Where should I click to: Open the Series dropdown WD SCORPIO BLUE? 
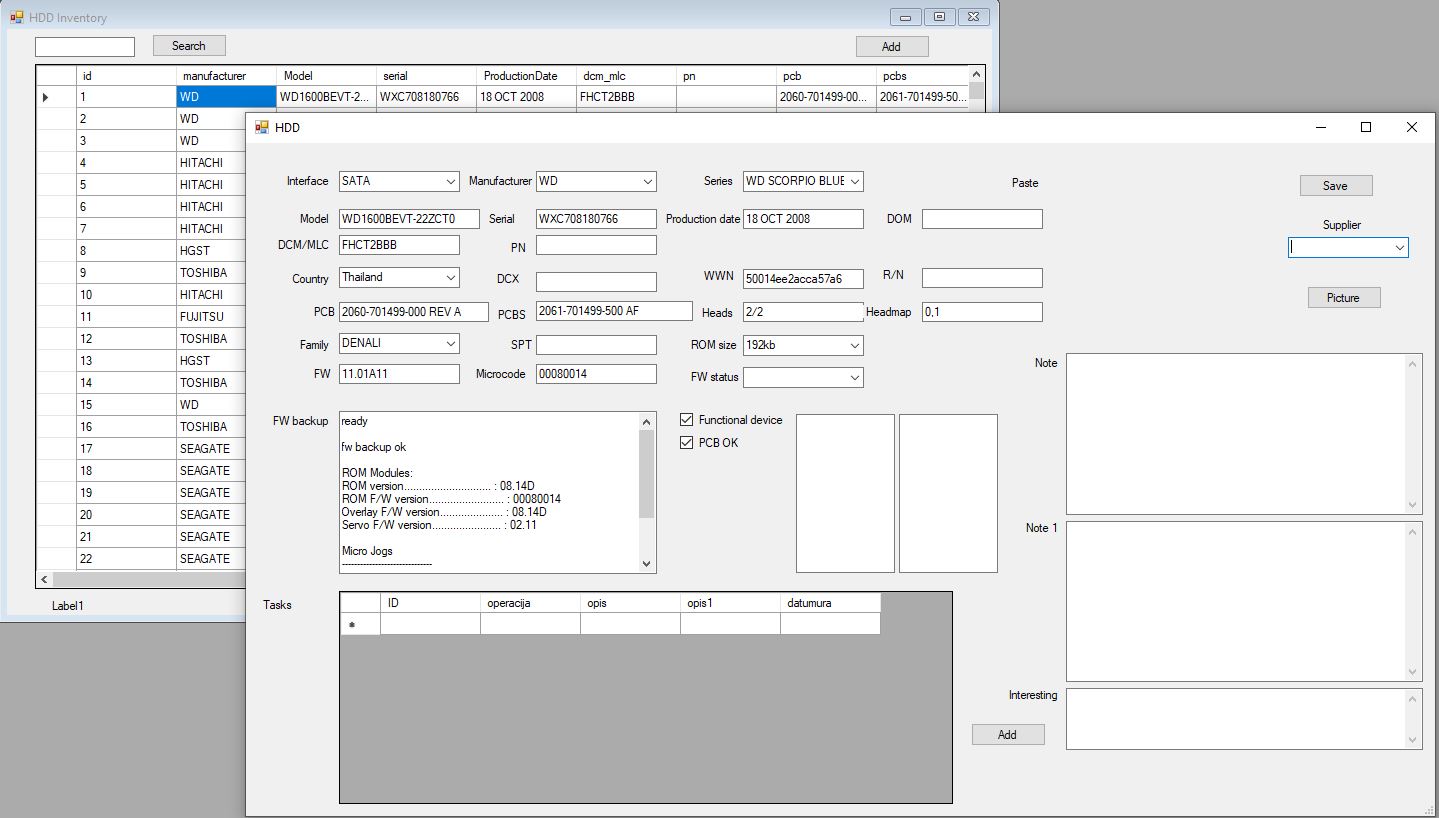(854, 181)
